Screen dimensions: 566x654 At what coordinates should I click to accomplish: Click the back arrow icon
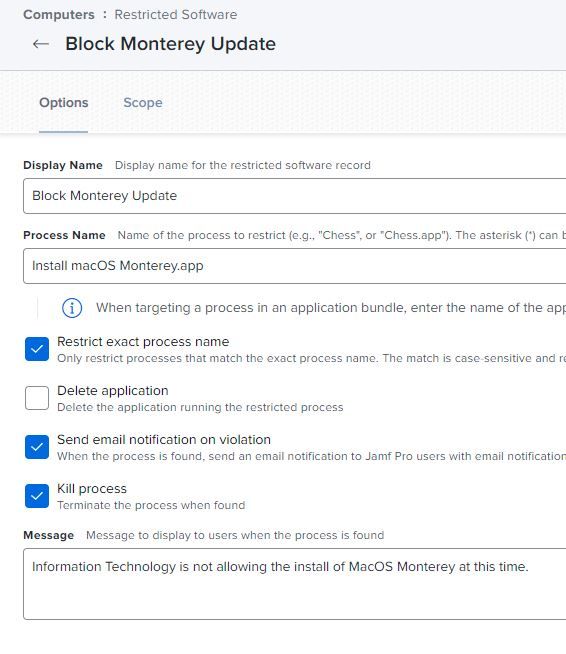pyautogui.click(x=41, y=44)
